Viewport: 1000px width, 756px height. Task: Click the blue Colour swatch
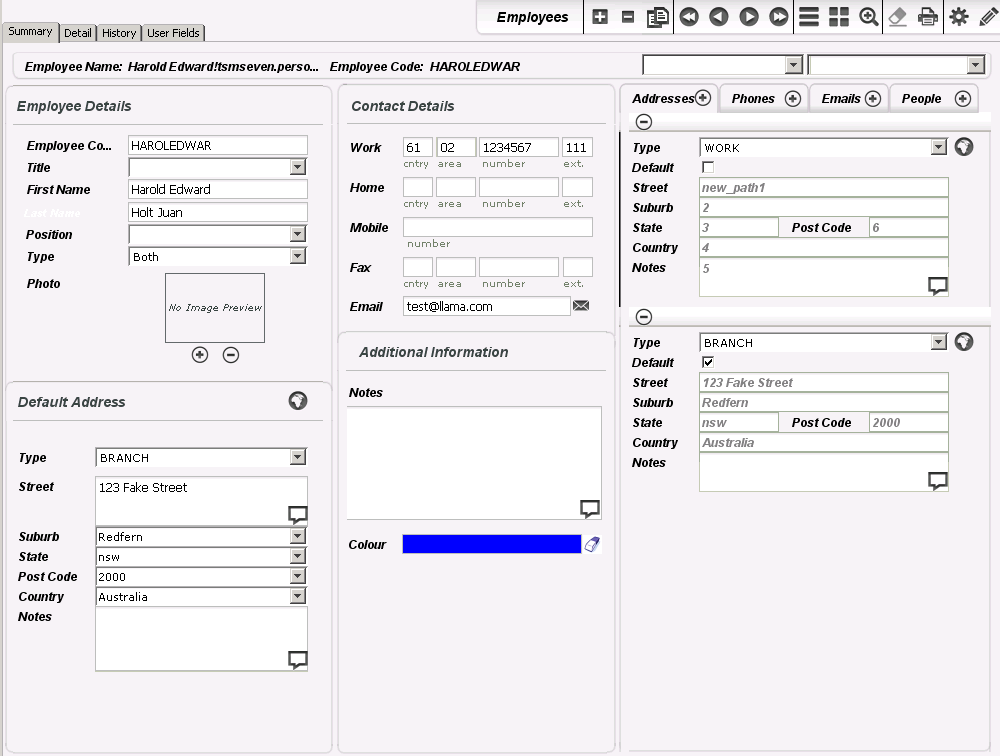491,544
